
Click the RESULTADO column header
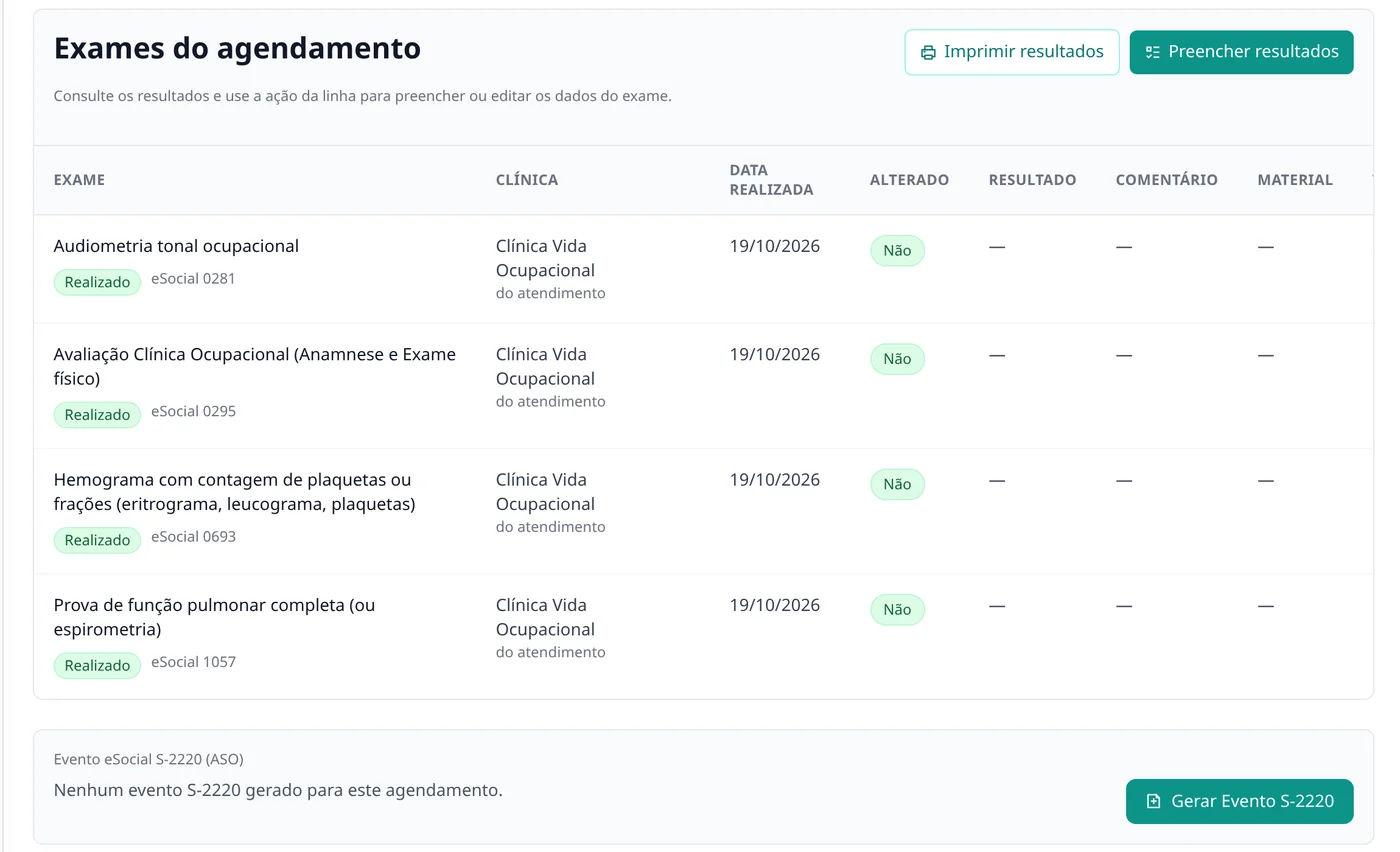tap(1032, 180)
